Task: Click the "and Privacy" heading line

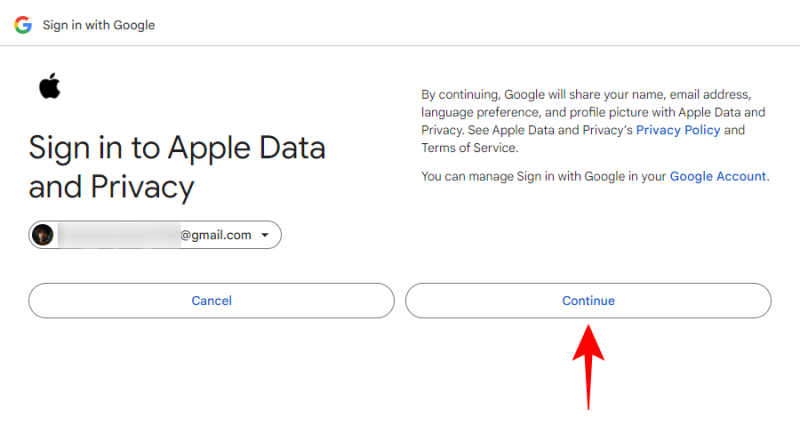Action: click(111, 187)
